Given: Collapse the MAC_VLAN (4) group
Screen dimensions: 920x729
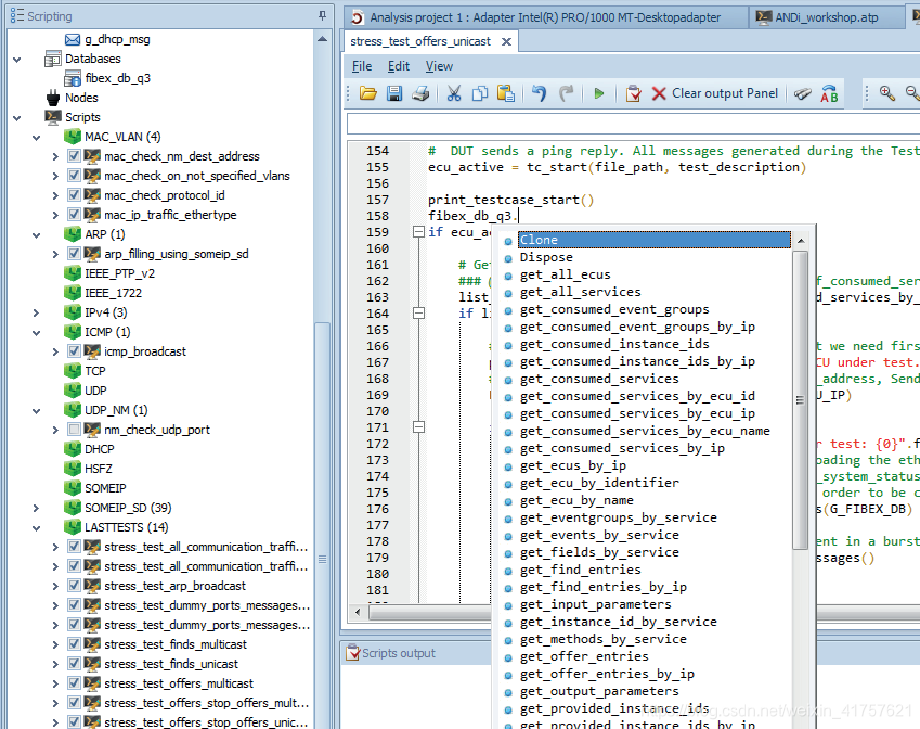Looking at the screenshot, I should [x=36, y=137].
